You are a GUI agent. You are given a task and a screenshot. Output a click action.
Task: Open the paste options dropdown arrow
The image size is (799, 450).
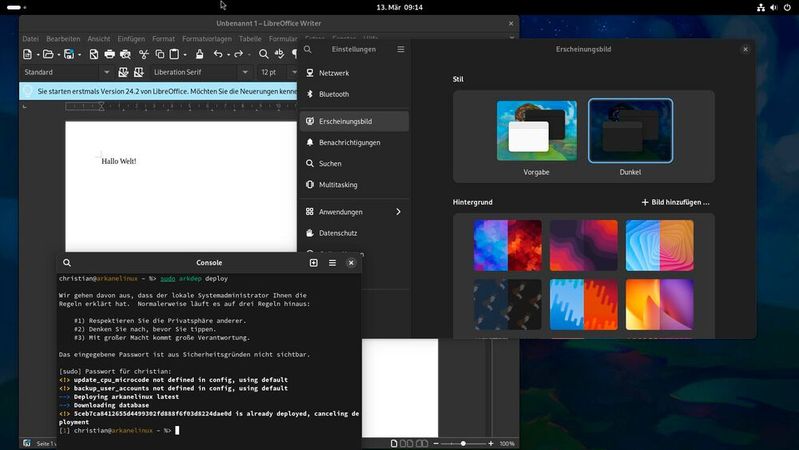pyautogui.click(x=185, y=55)
